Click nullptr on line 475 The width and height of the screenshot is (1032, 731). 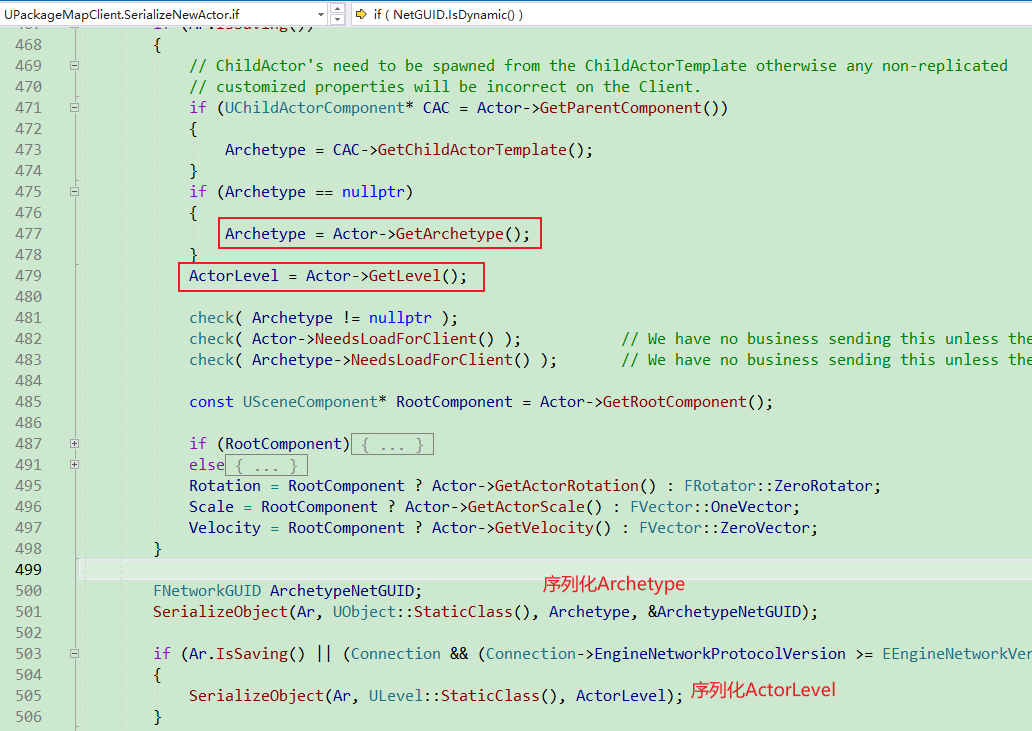pyautogui.click(x=373, y=192)
